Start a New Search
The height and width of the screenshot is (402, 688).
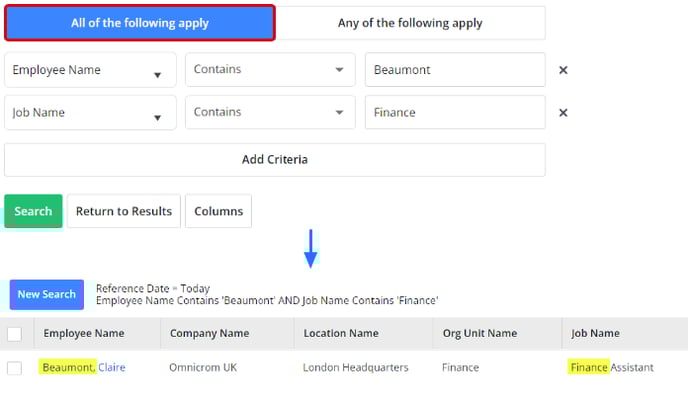pos(47,294)
